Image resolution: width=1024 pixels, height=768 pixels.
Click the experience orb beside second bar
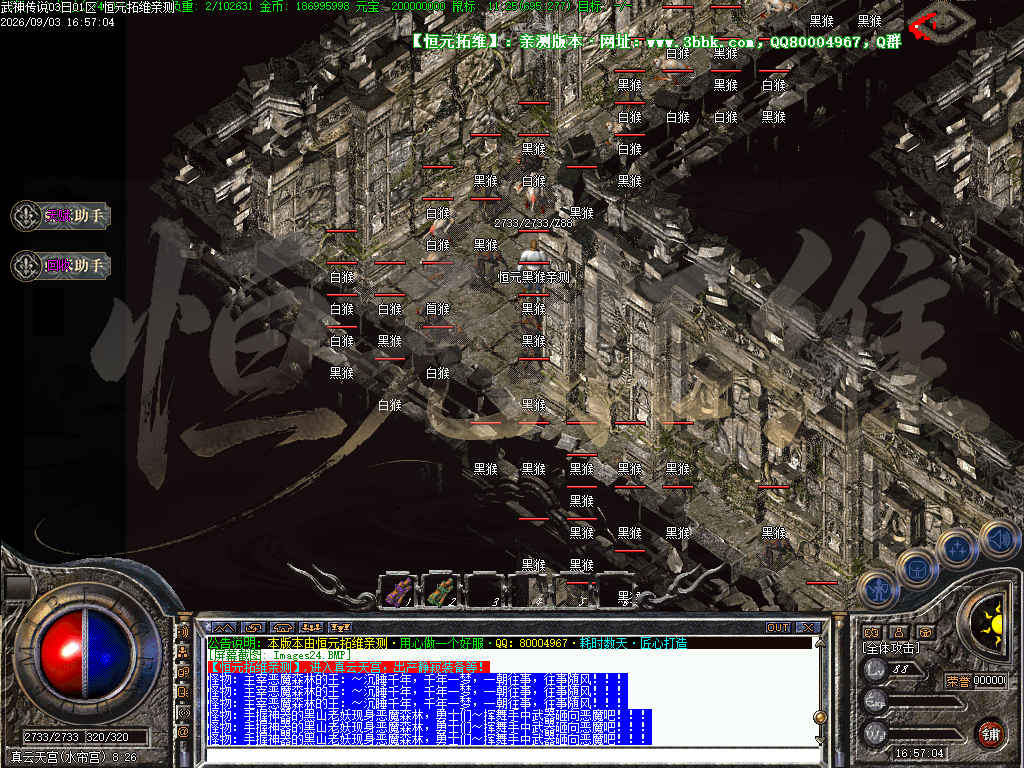pyautogui.click(x=875, y=701)
